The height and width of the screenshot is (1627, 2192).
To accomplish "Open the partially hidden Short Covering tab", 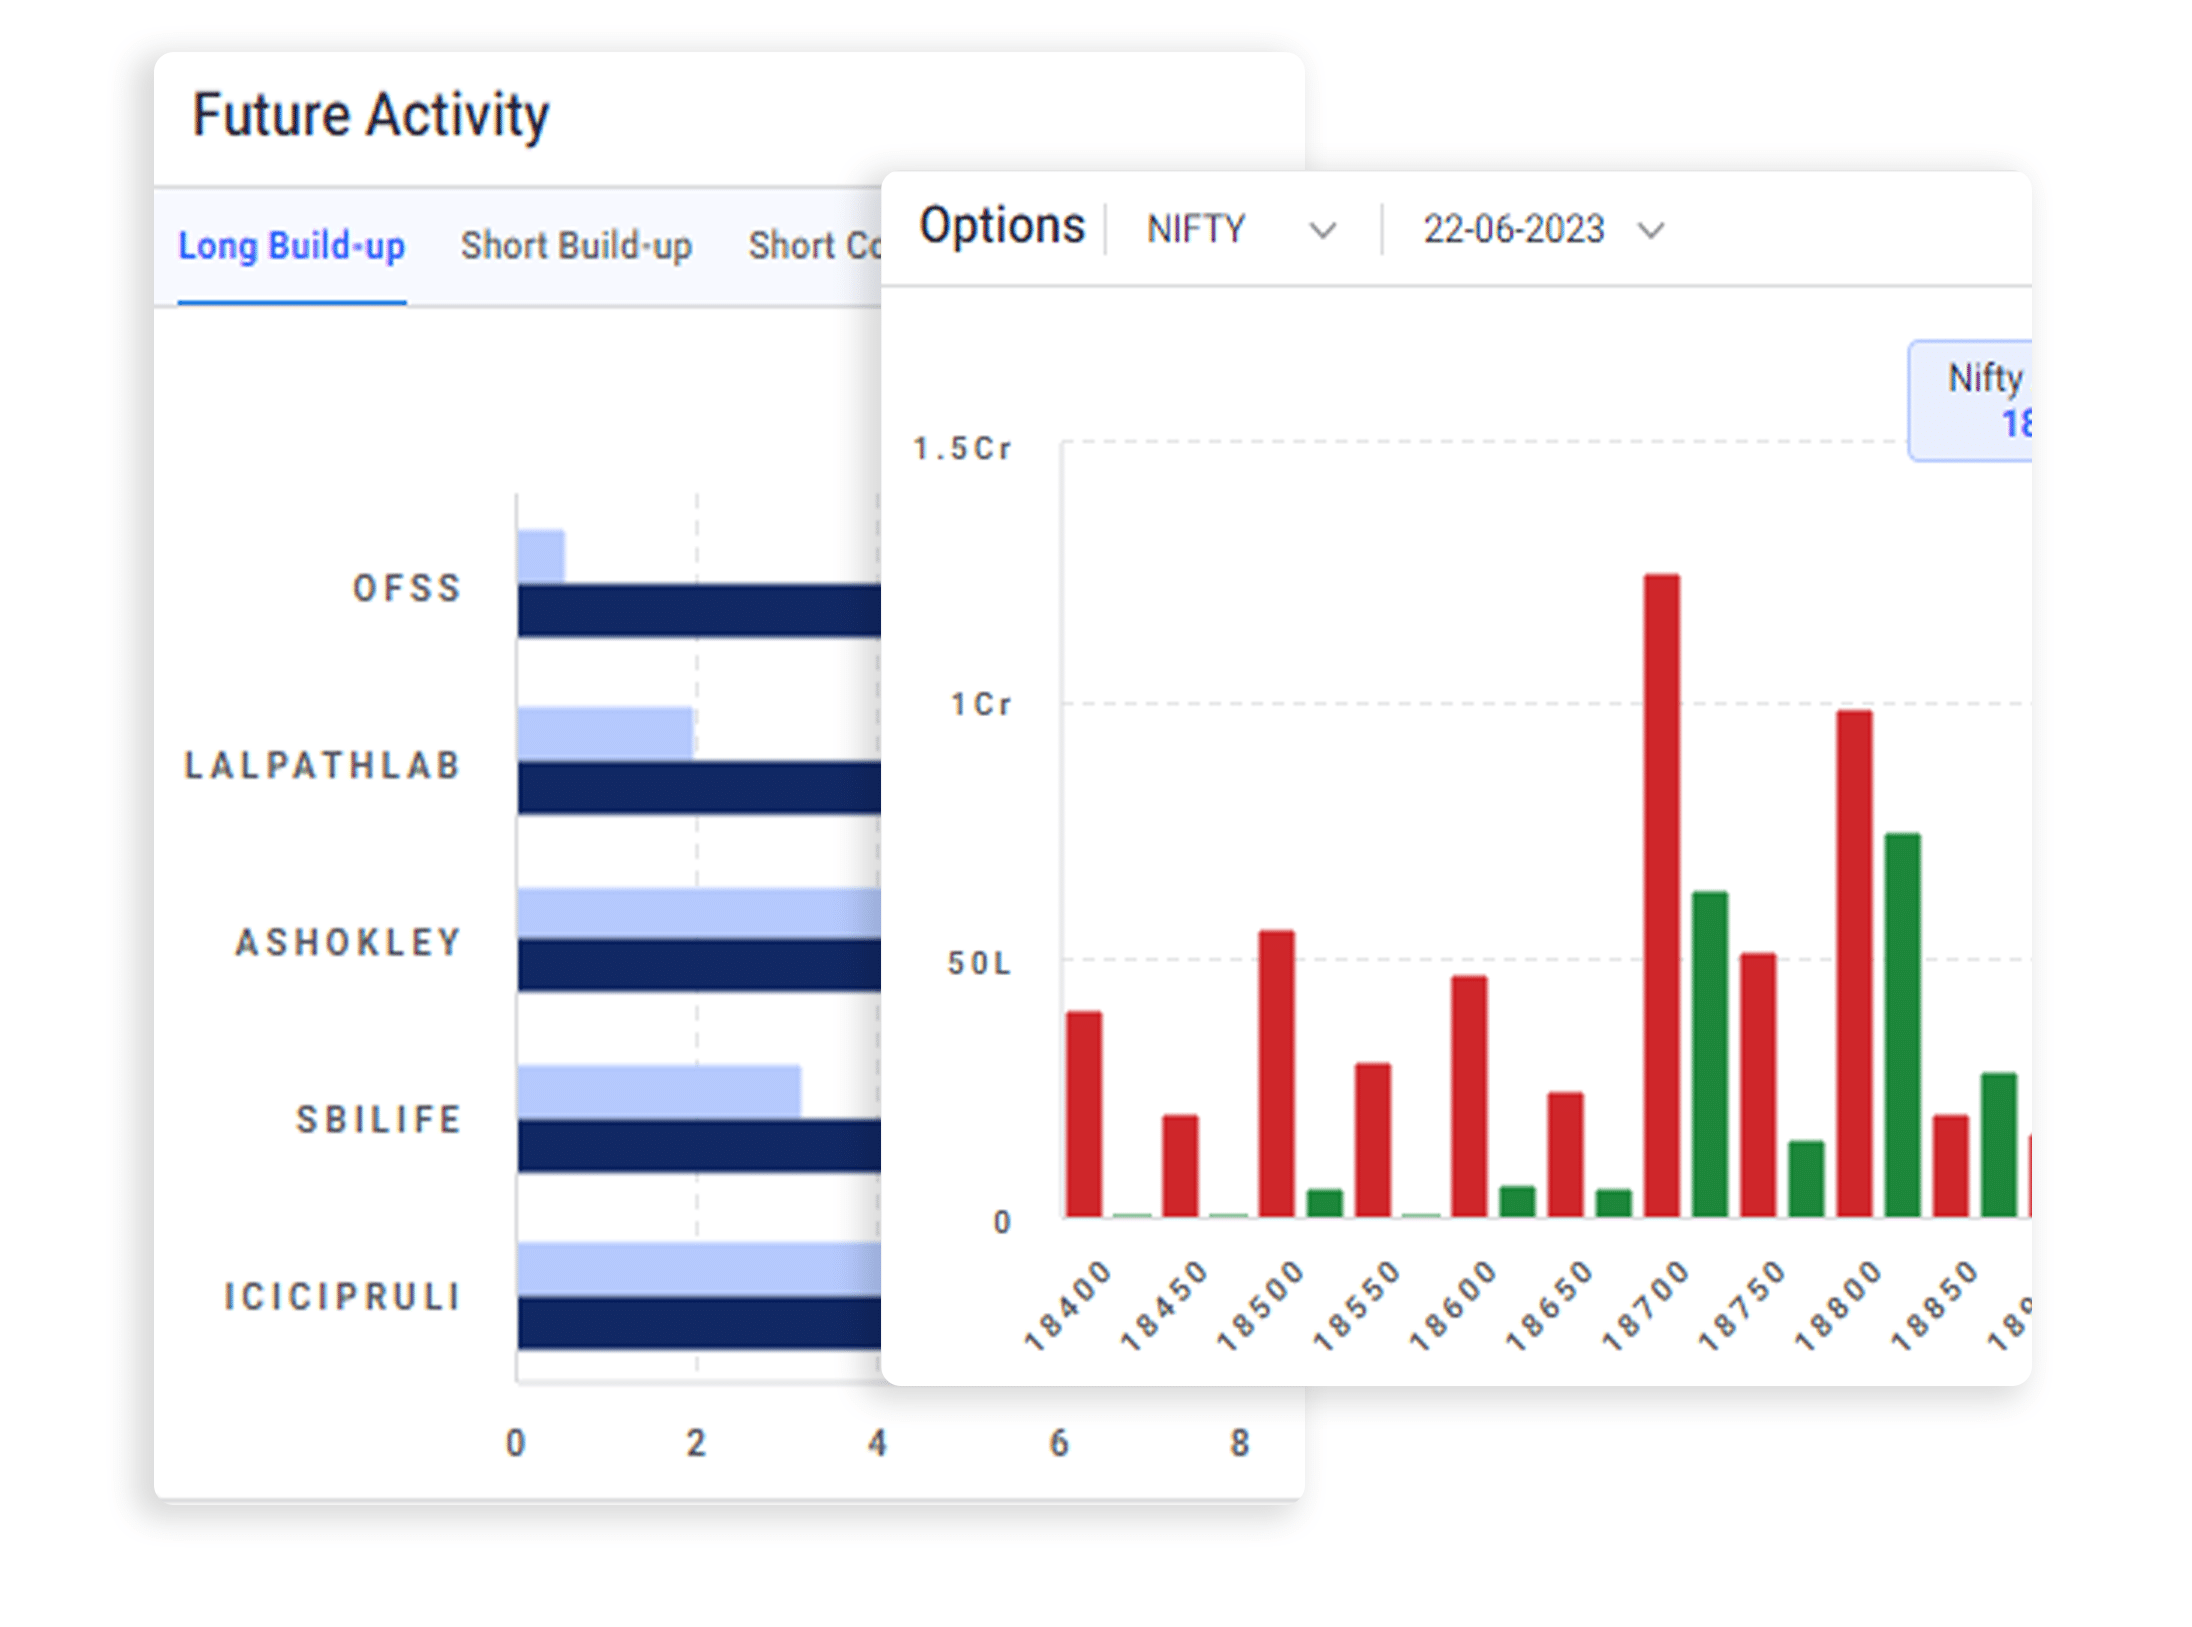I will pyautogui.click(x=814, y=246).
